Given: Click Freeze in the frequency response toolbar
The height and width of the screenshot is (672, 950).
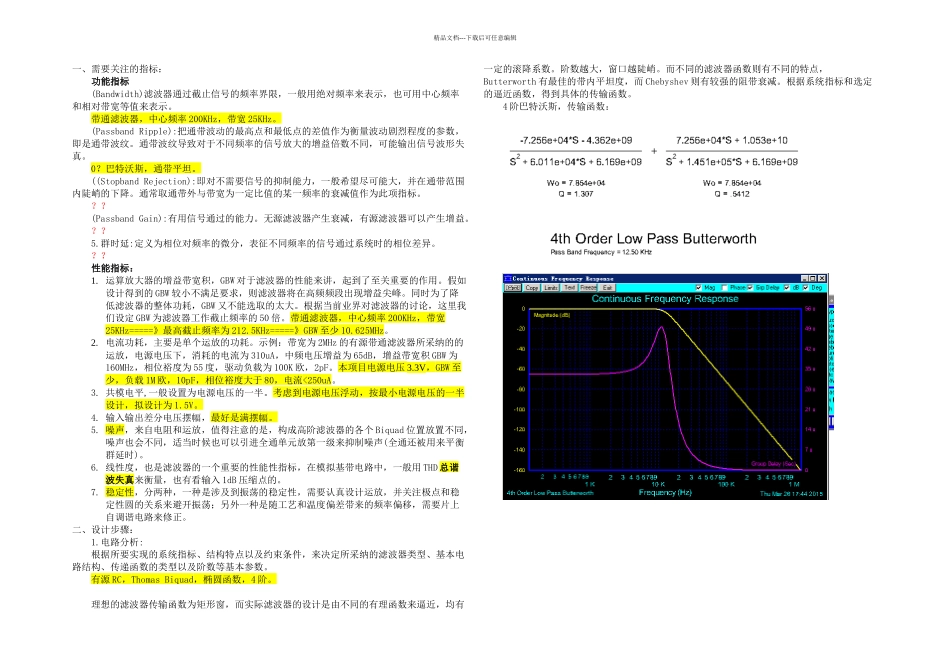Looking at the screenshot, I should pos(588,288).
